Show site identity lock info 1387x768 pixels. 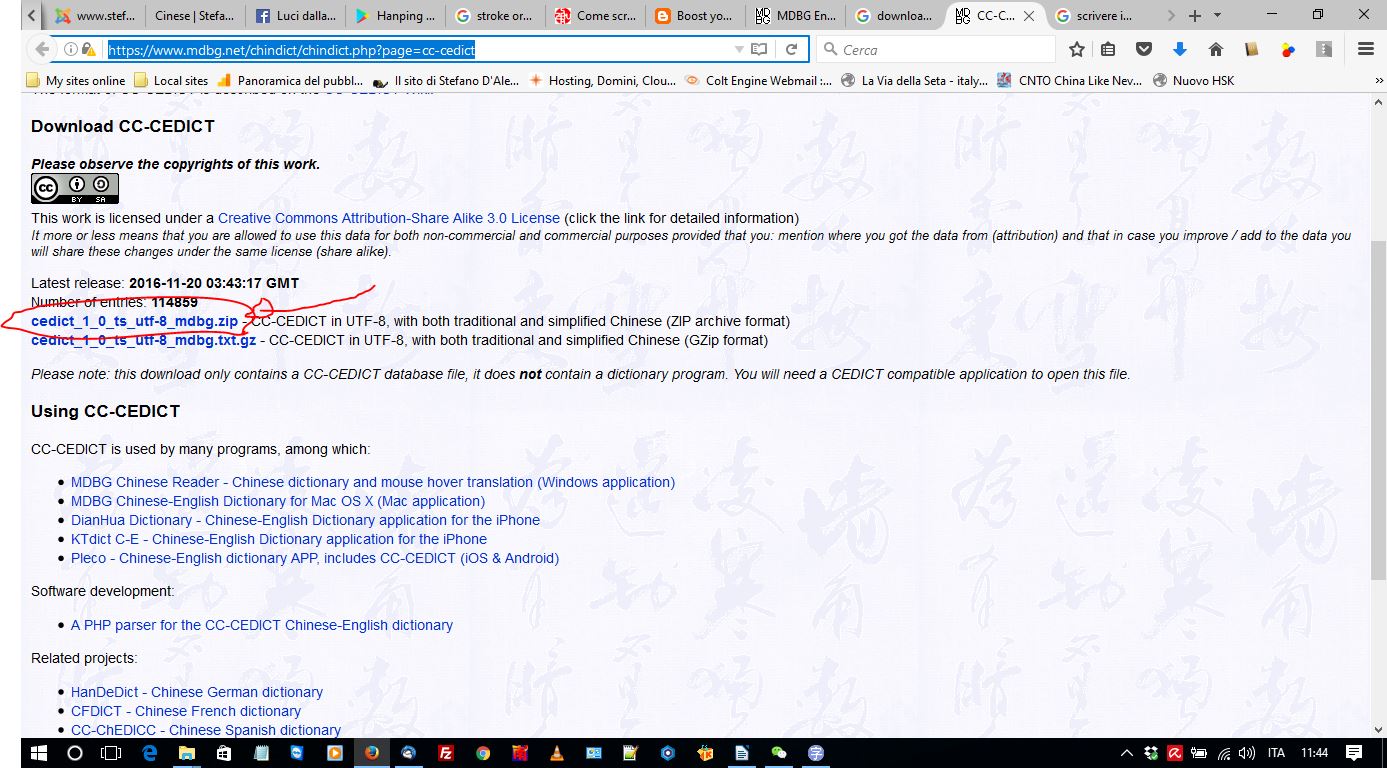pyautogui.click(x=88, y=49)
